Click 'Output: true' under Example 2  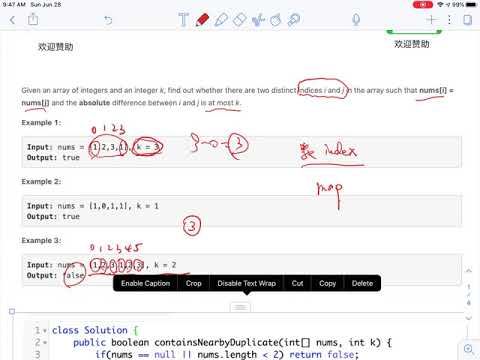[53, 217]
